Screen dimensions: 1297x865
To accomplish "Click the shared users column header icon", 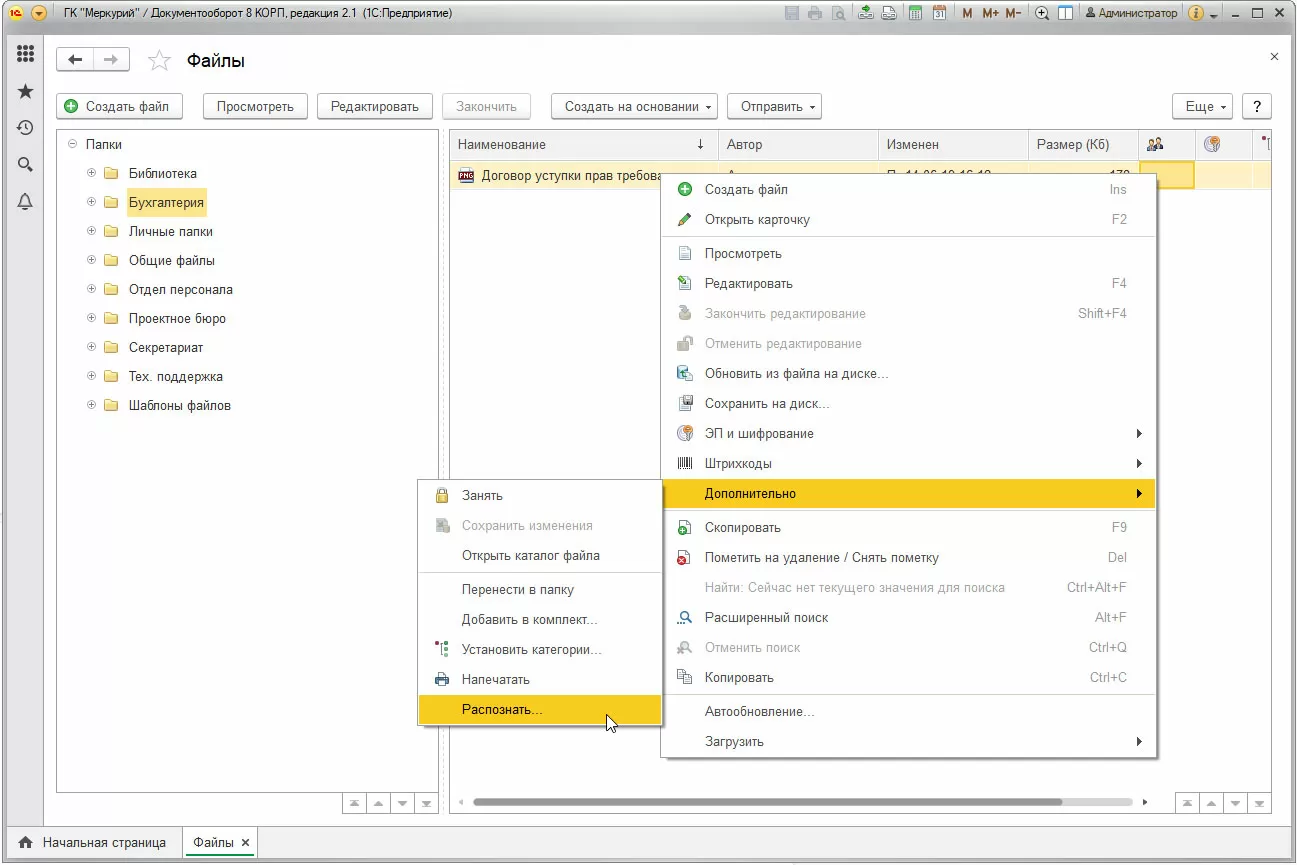I will click(x=1154, y=144).
